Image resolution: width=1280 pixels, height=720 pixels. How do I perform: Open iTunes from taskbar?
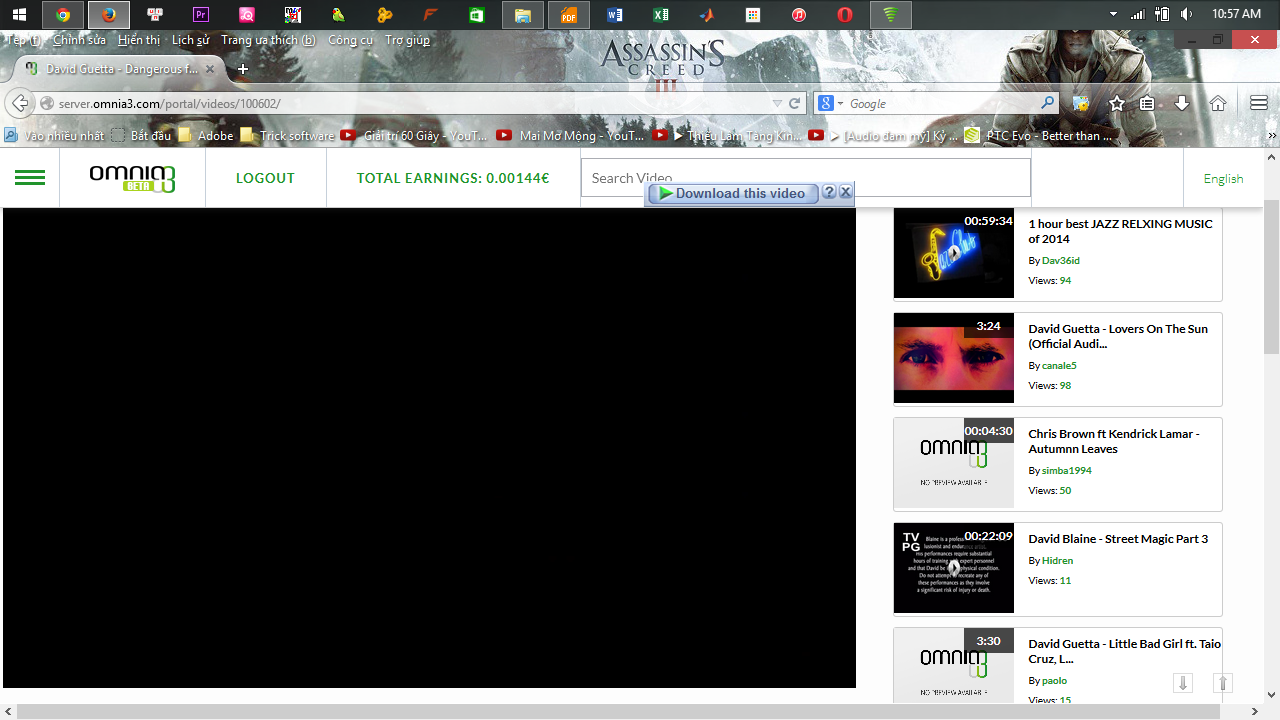[x=799, y=15]
